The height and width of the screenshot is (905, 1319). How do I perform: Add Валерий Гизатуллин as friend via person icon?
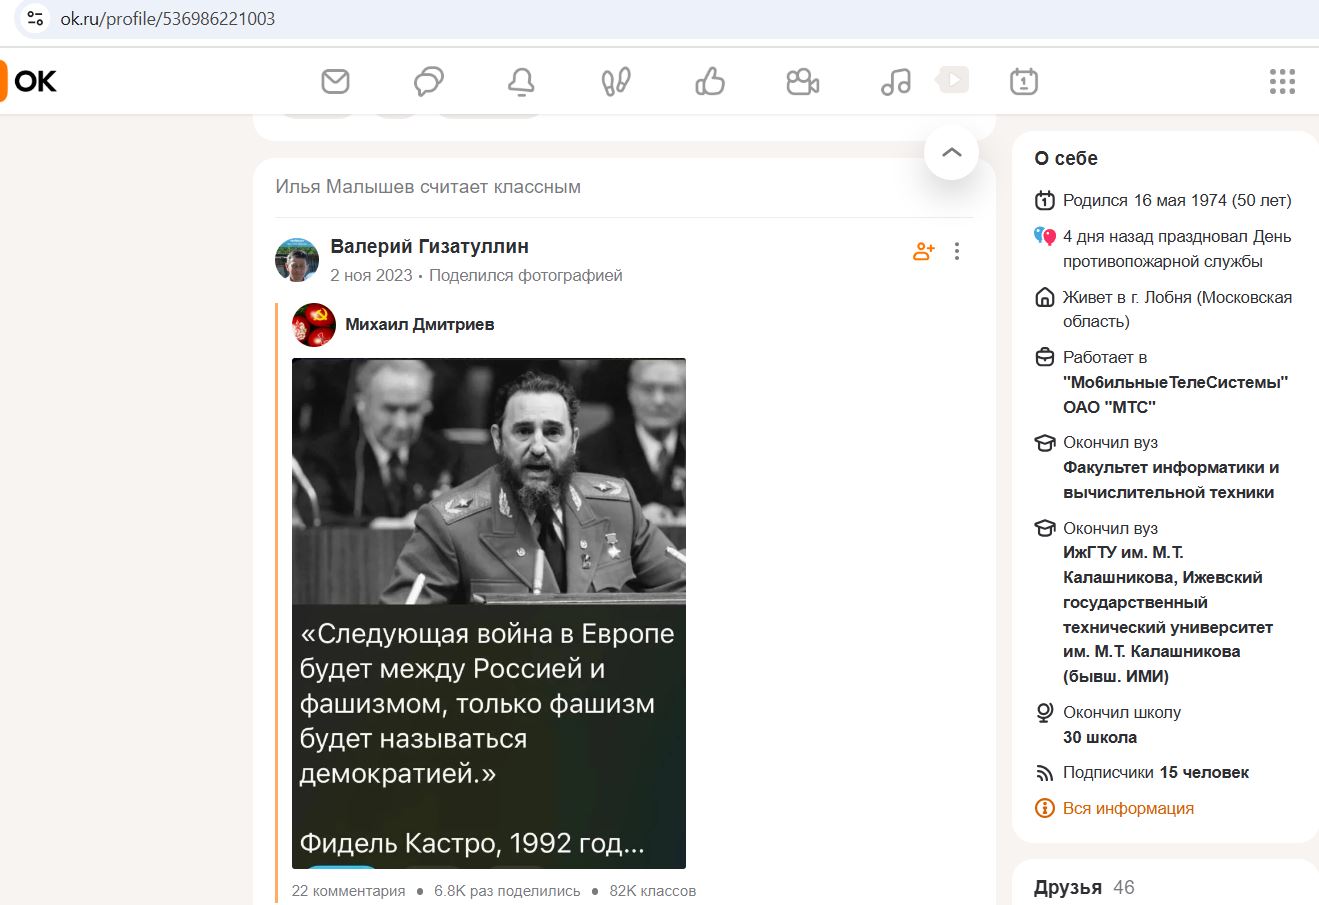[x=922, y=251]
